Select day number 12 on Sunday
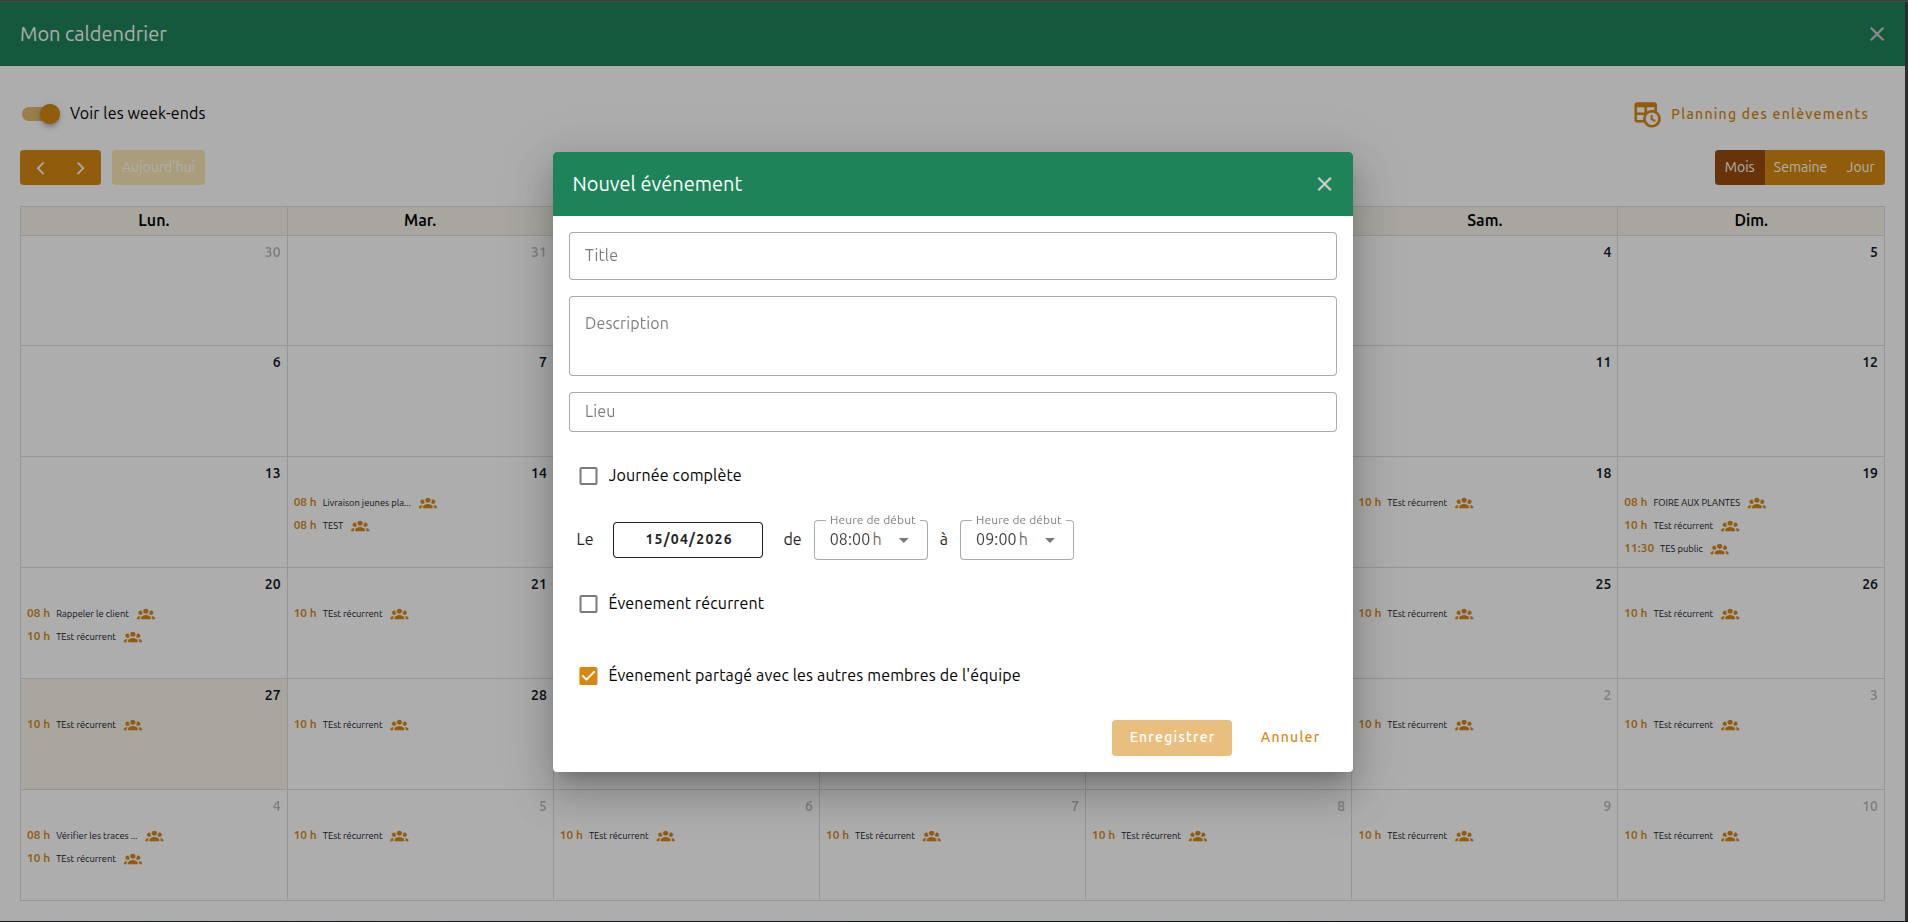Image resolution: width=1908 pixels, height=922 pixels. click(1870, 362)
